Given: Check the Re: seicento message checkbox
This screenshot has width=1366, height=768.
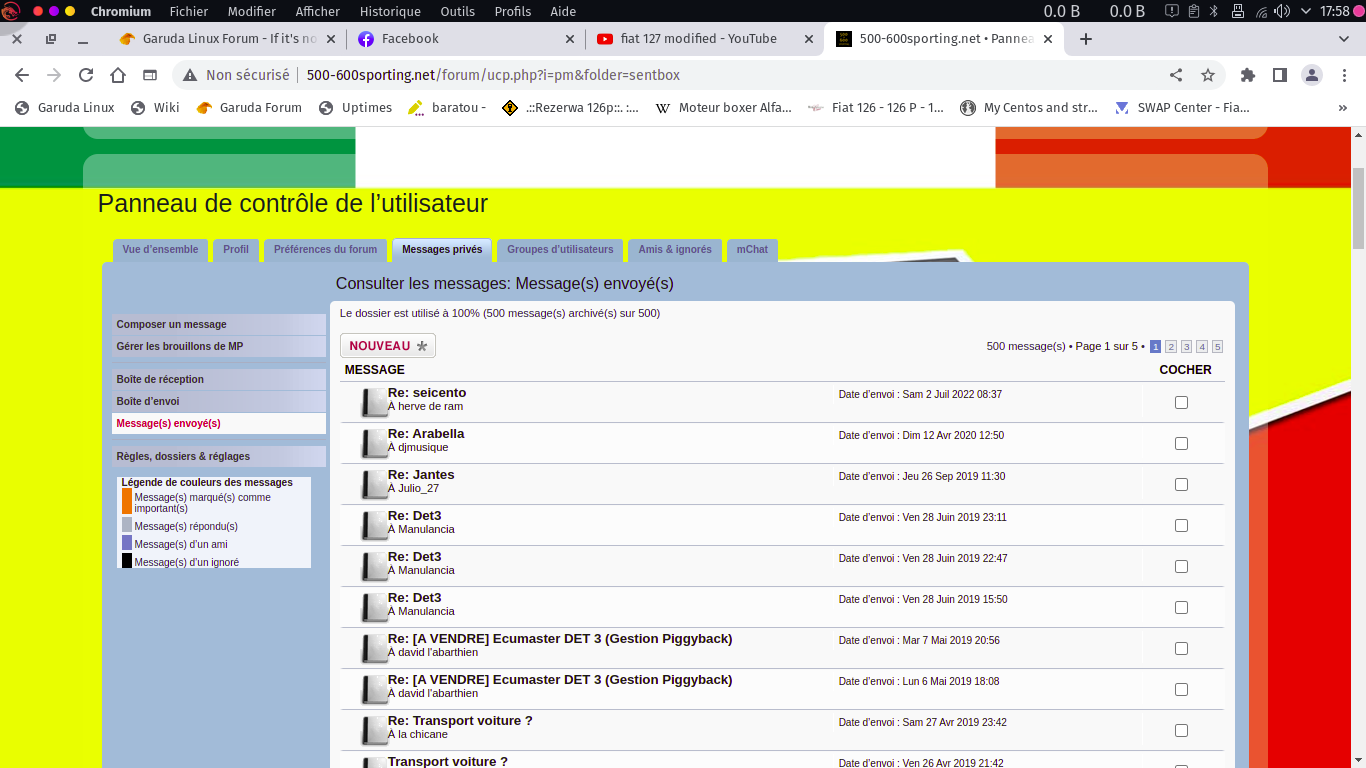Looking at the screenshot, I should tap(1181, 402).
